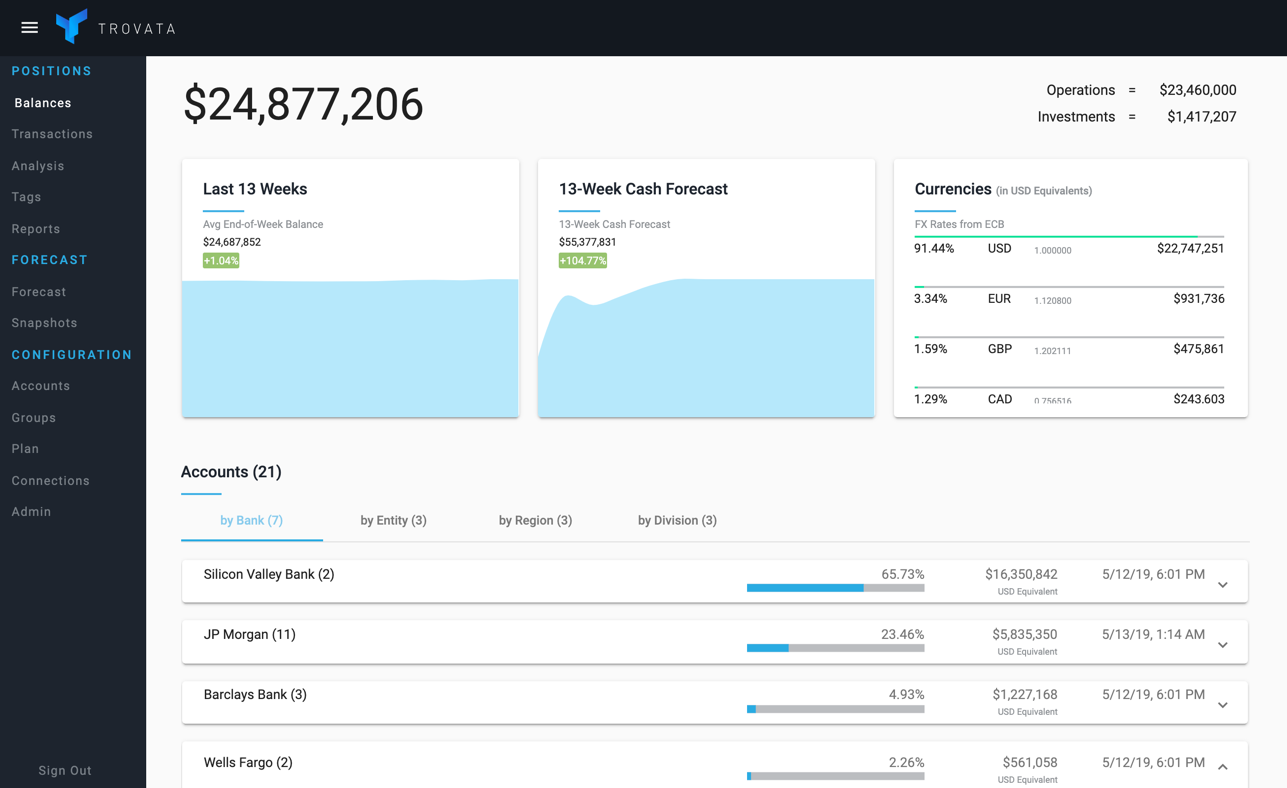This screenshot has height=788, width=1287.
Task: Switch to the by Entity tab
Action: (x=393, y=520)
